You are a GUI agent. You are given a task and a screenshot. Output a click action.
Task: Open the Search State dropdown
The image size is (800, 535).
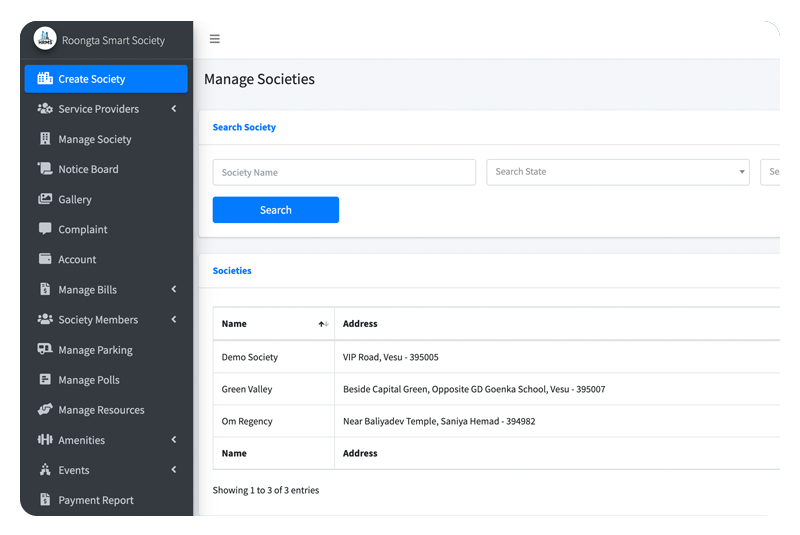(618, 172)
